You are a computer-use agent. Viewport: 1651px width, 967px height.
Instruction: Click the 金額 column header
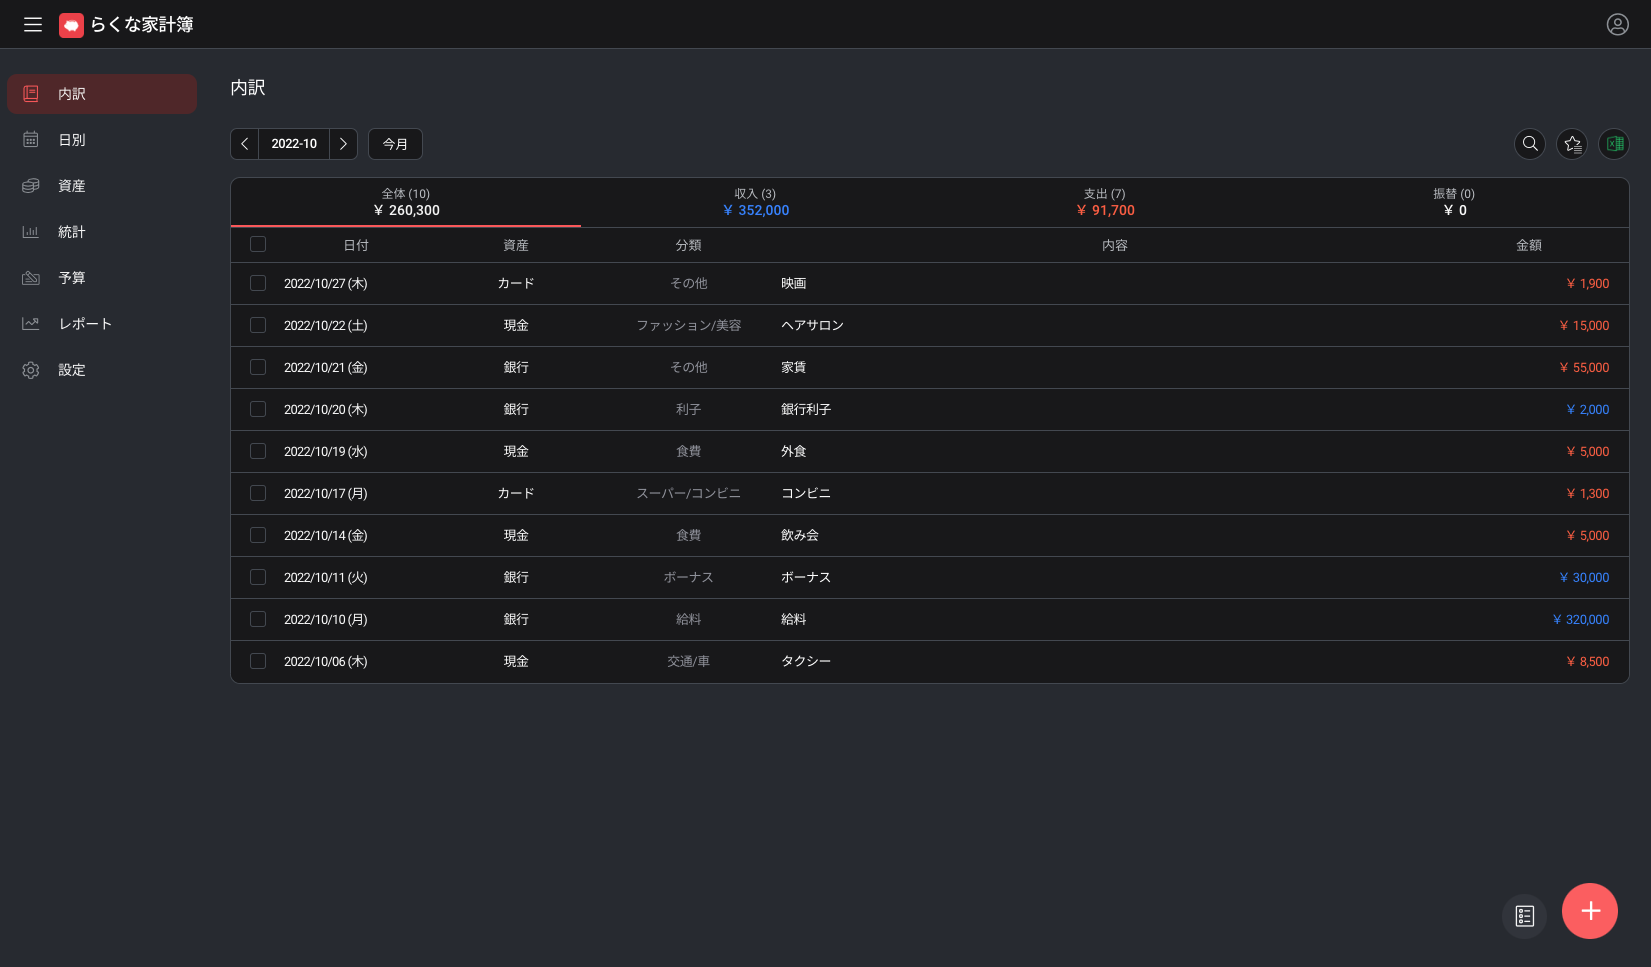[1529, 245]
